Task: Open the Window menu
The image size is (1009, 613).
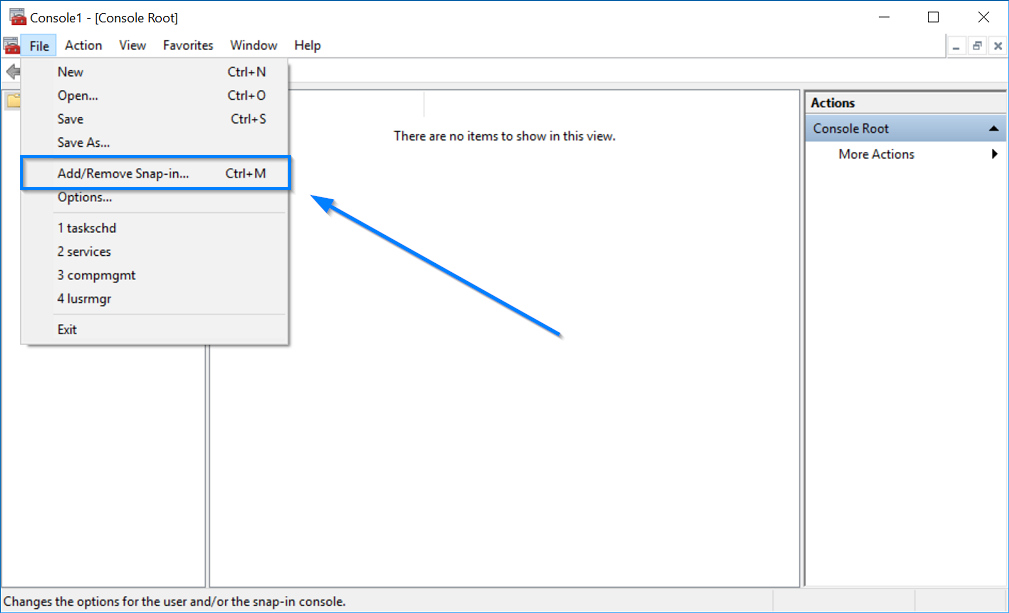Action: 254,46
